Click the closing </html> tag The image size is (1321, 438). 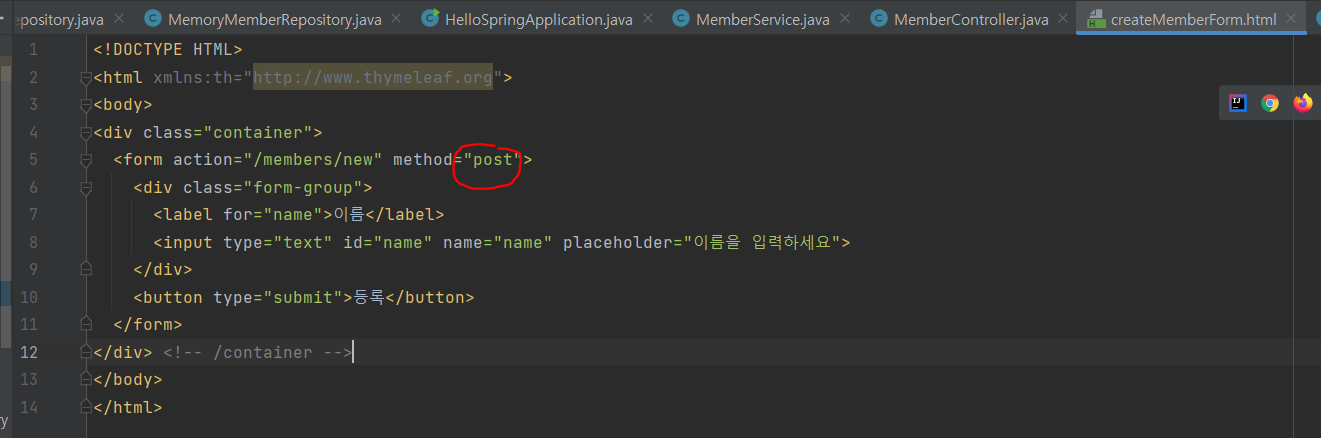tap(128, 407)
